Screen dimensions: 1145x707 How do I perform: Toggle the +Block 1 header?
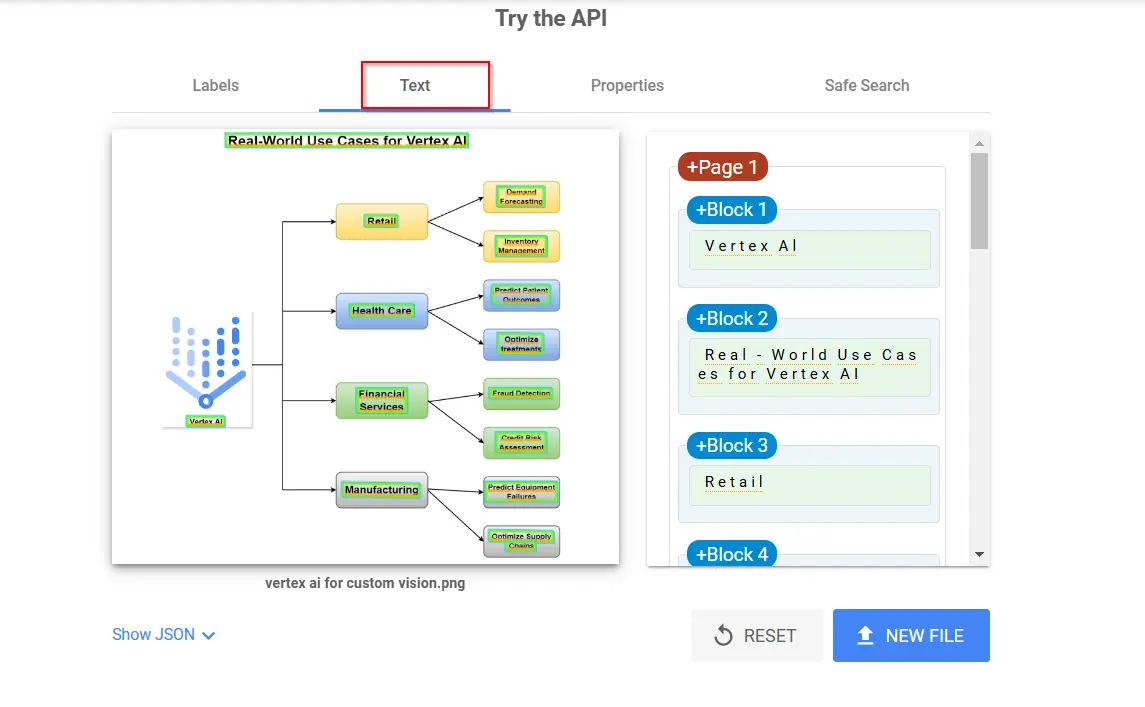pos(731,210)
